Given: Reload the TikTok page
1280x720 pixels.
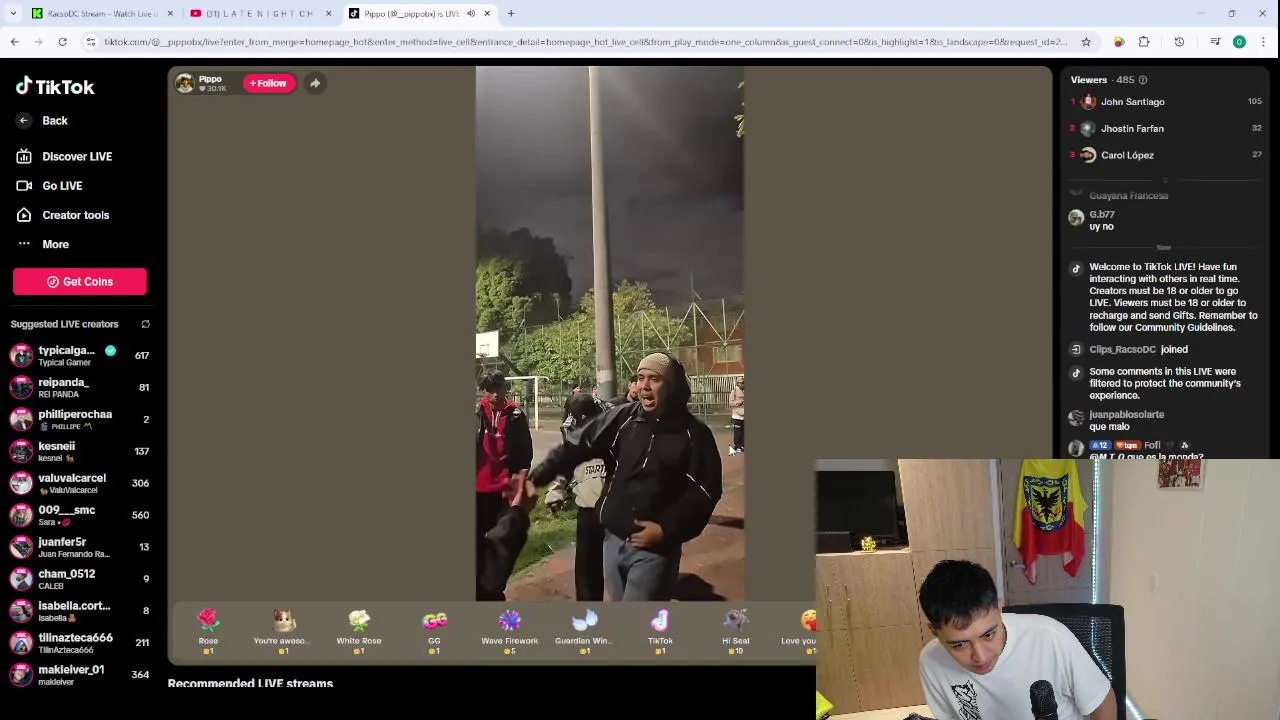Looking at the screenshot, I should tap(62, 42).
